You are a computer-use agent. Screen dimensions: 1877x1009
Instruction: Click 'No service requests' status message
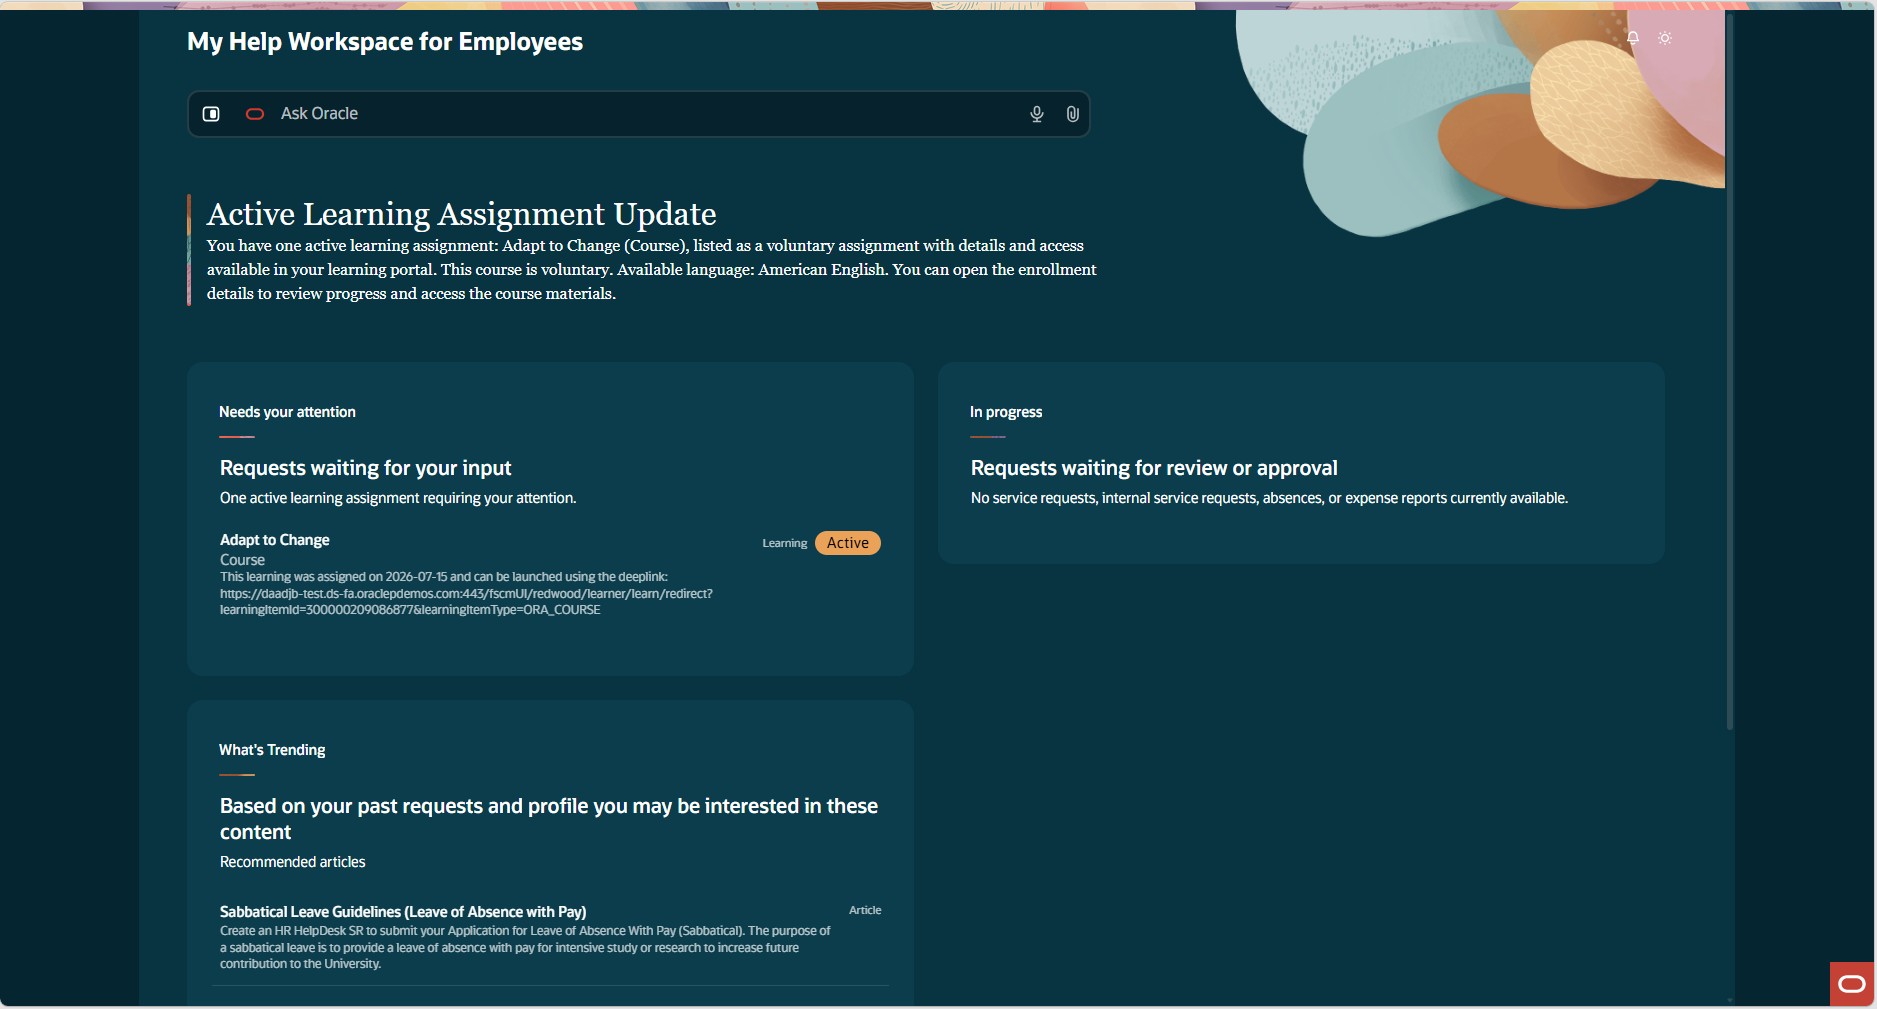tap(1269, 498)
